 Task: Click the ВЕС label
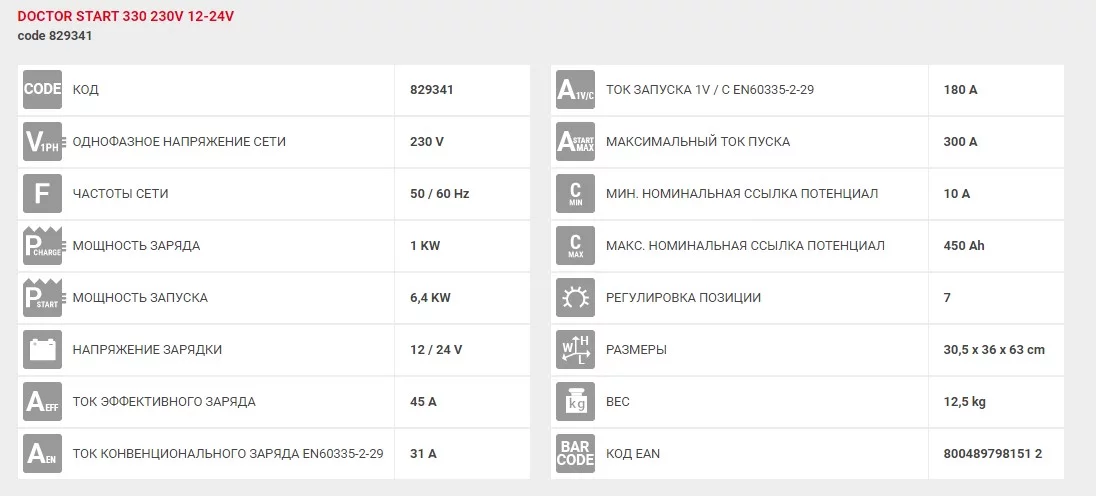(x=618, y=402)
